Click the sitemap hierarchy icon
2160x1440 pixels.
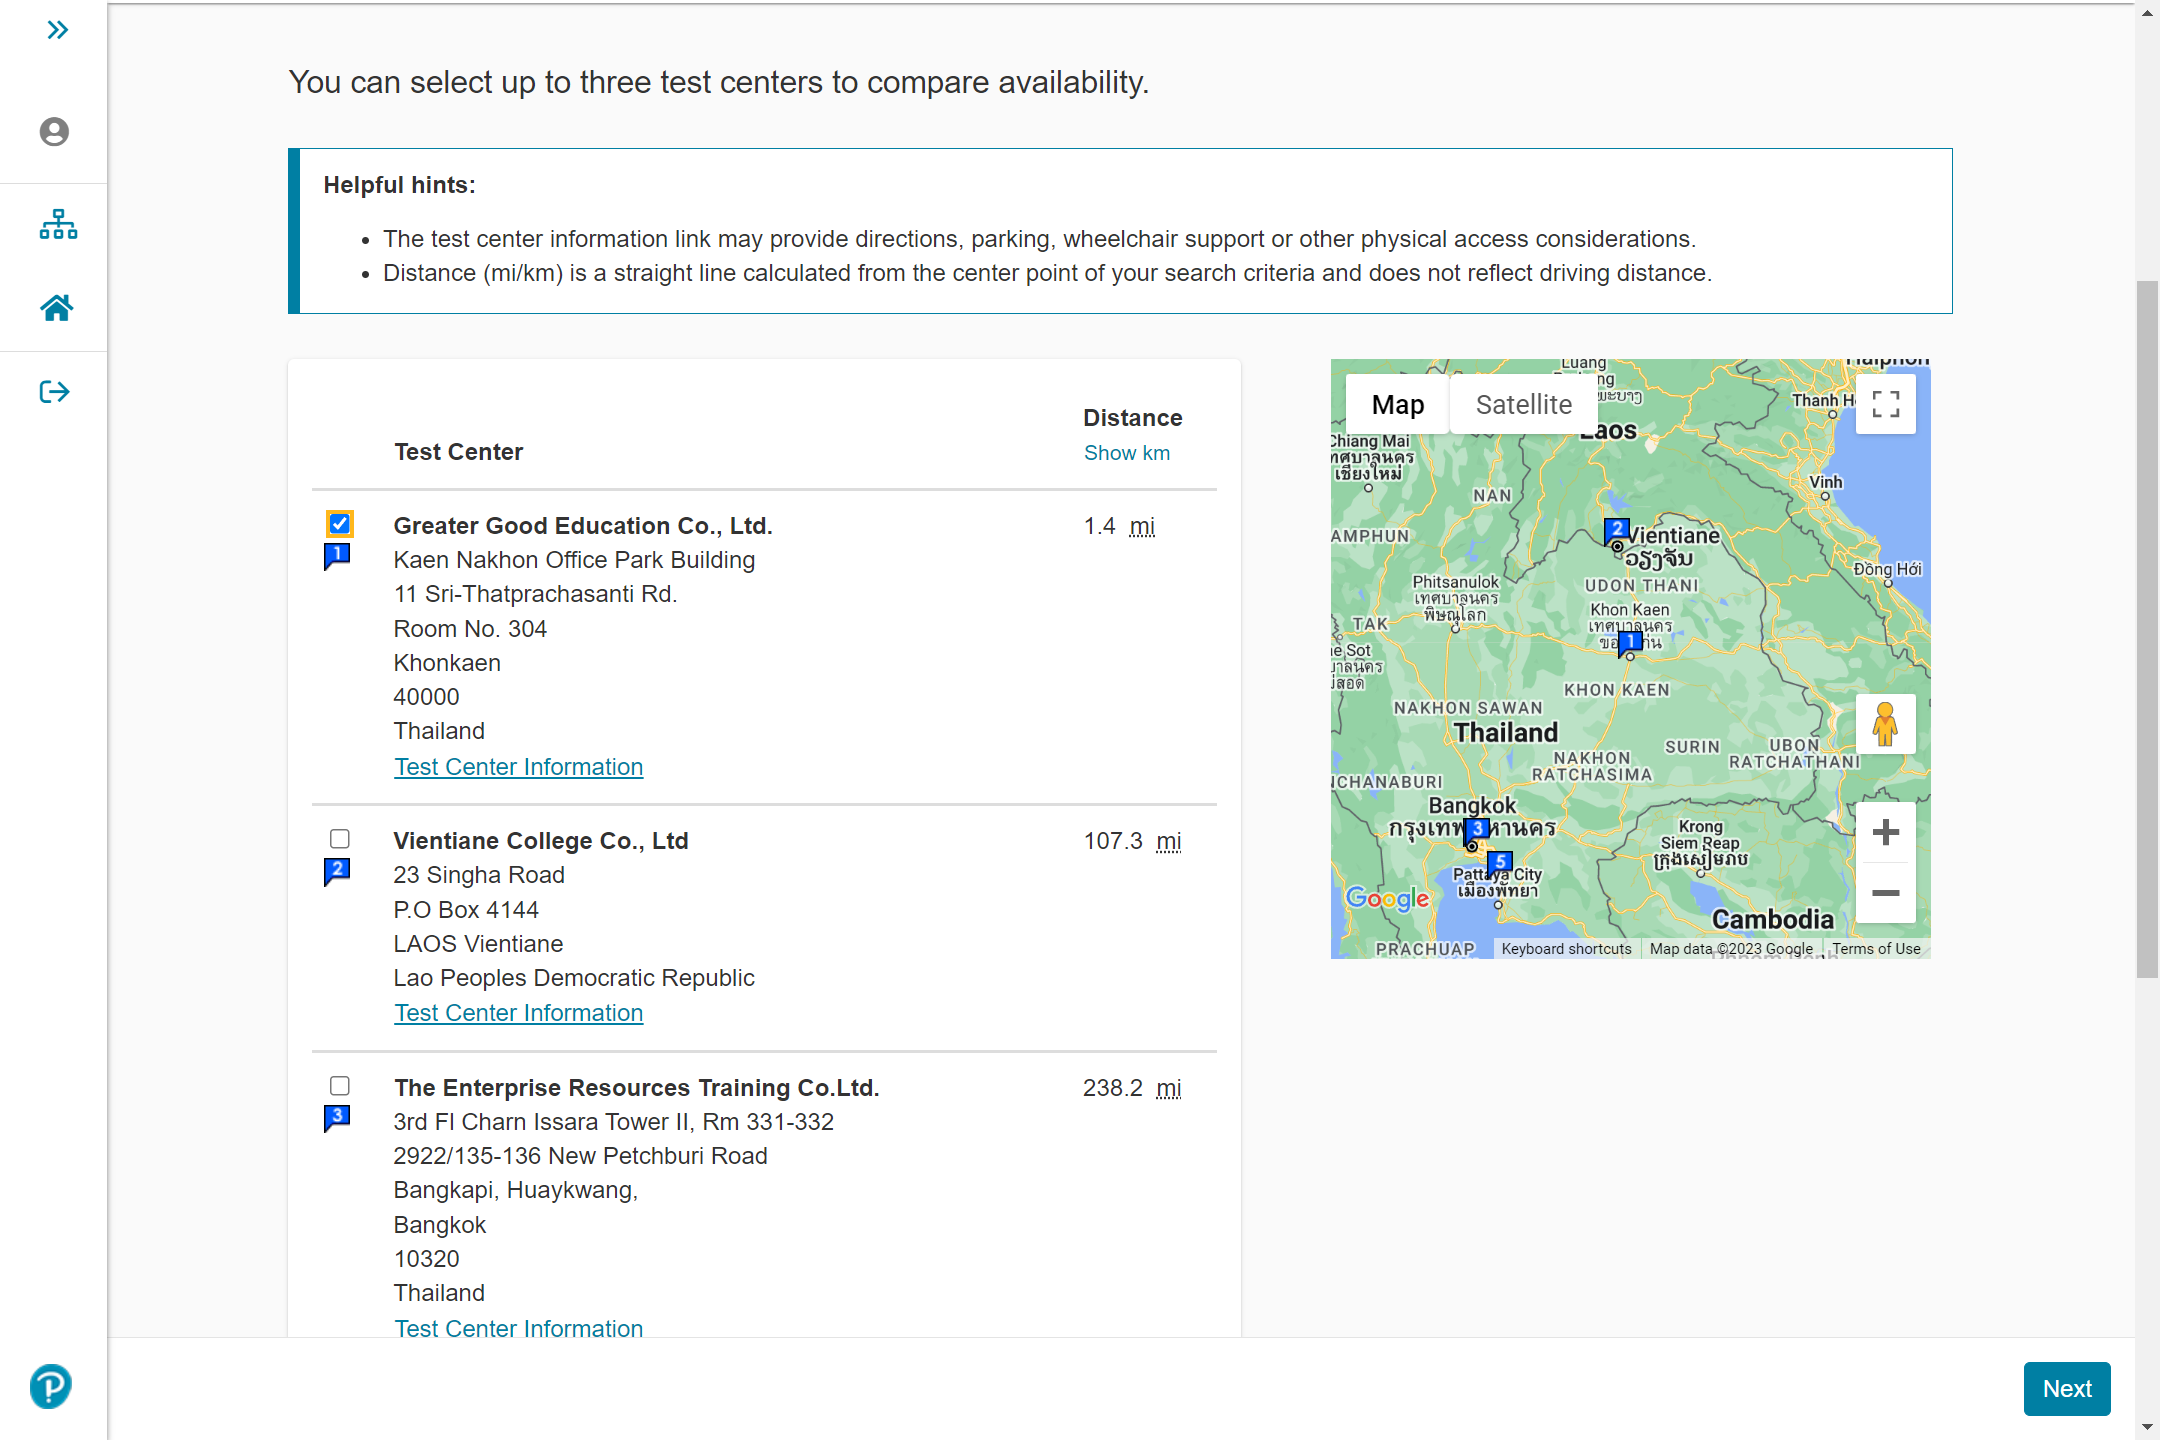(57, 224)
